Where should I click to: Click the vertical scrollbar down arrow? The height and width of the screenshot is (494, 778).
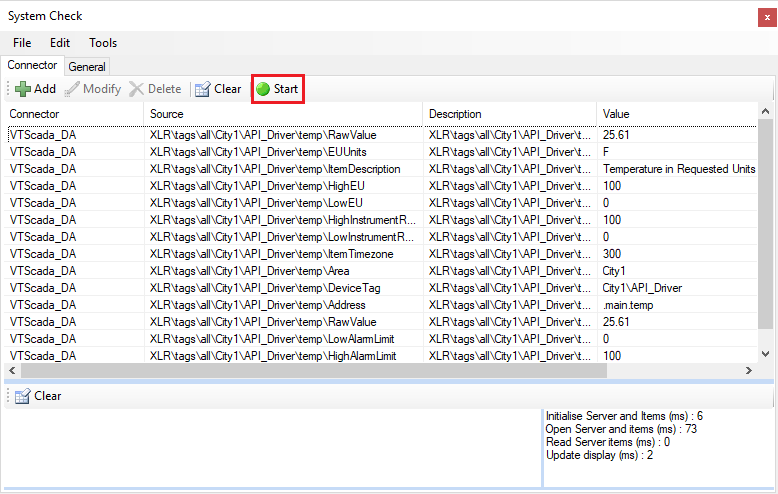(766, 354)
